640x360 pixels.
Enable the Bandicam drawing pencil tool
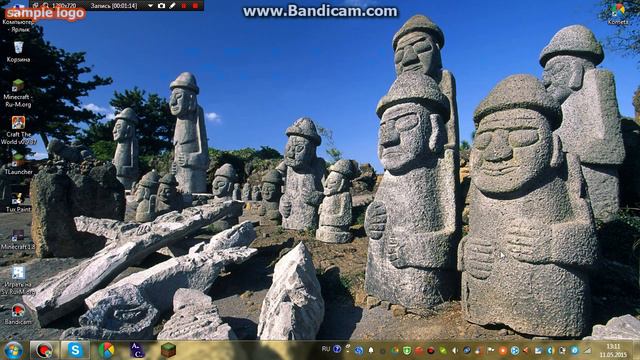click(173, 6)
